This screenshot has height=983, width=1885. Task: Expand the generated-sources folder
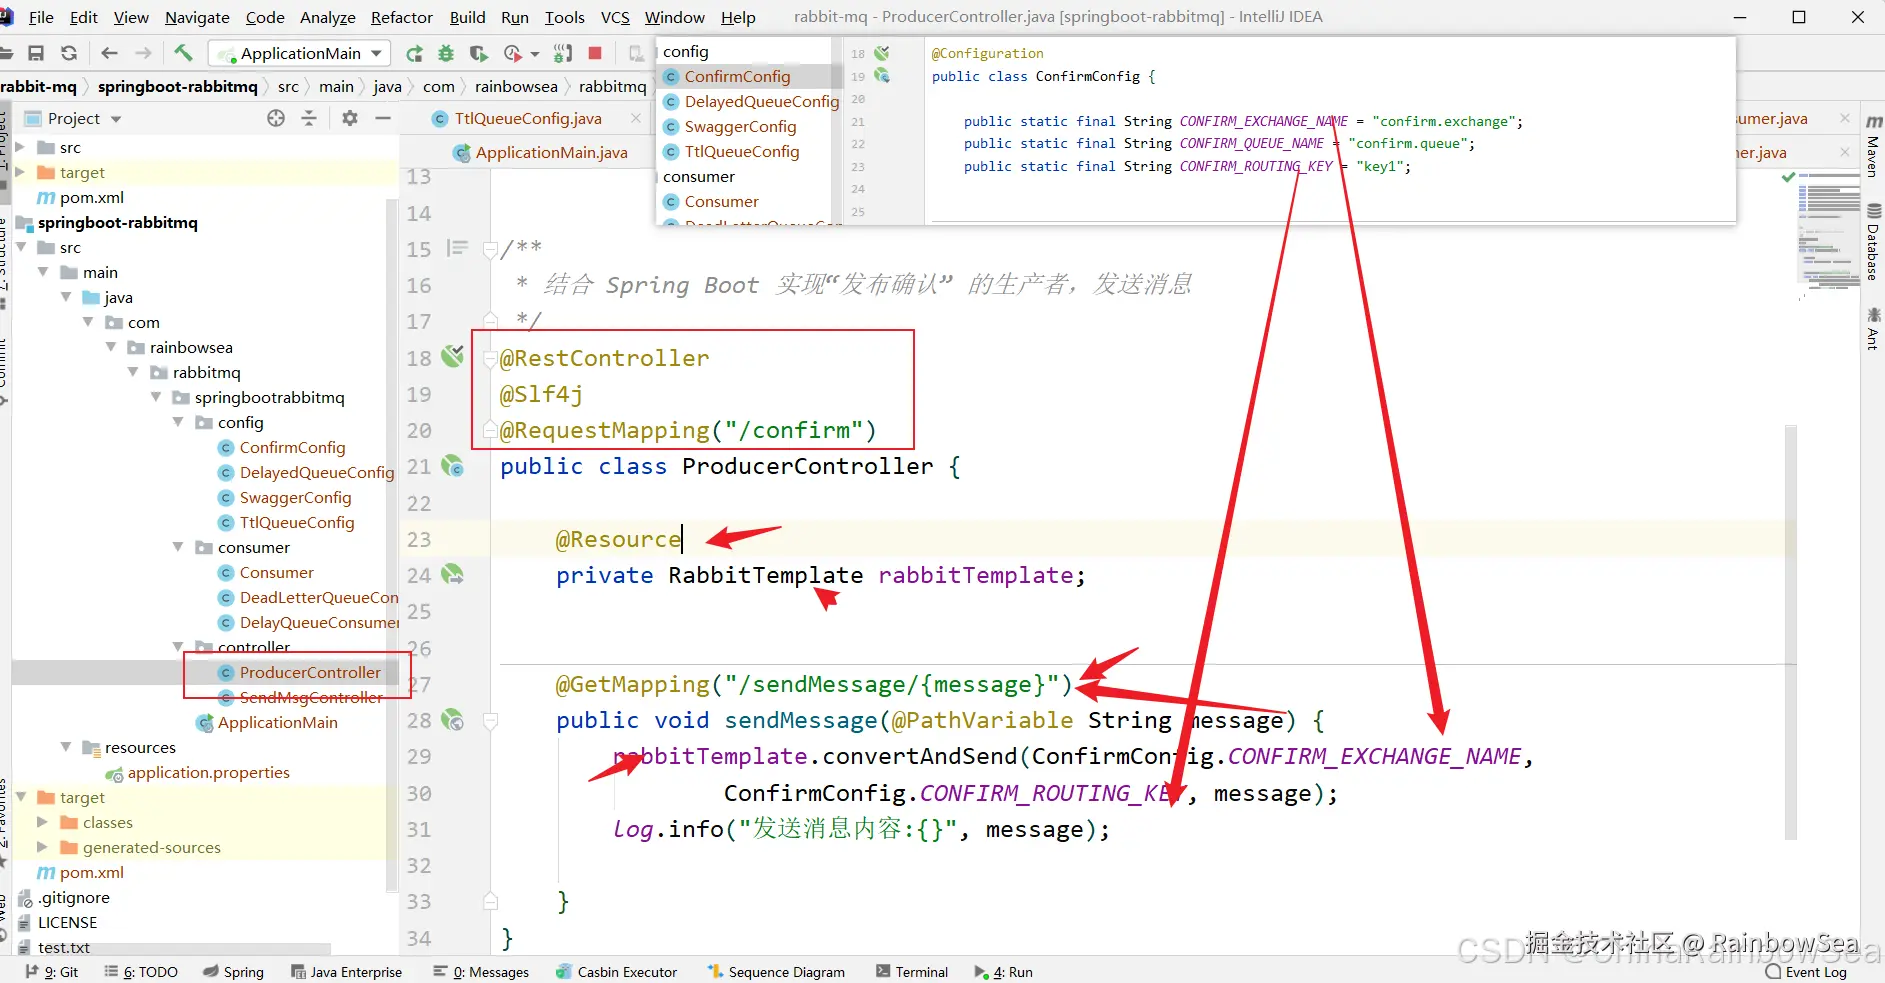(x=42, y=847)
